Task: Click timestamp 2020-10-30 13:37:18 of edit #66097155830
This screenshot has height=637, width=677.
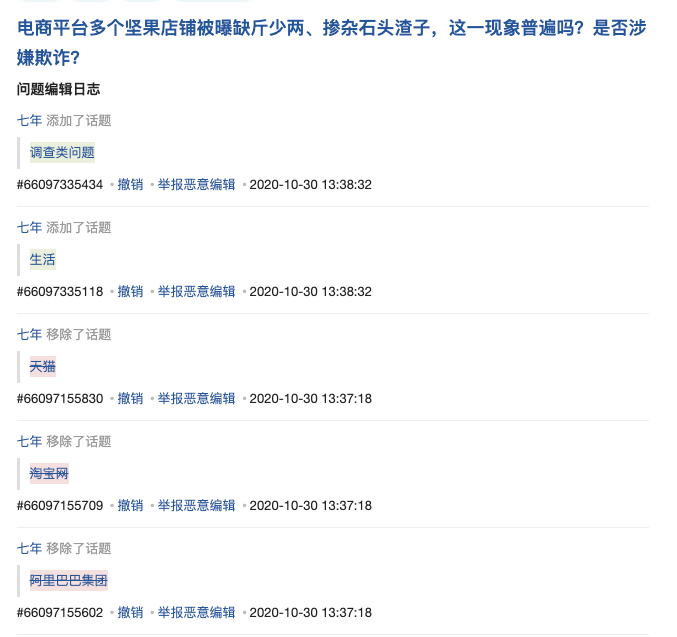Action: [310, 399]
